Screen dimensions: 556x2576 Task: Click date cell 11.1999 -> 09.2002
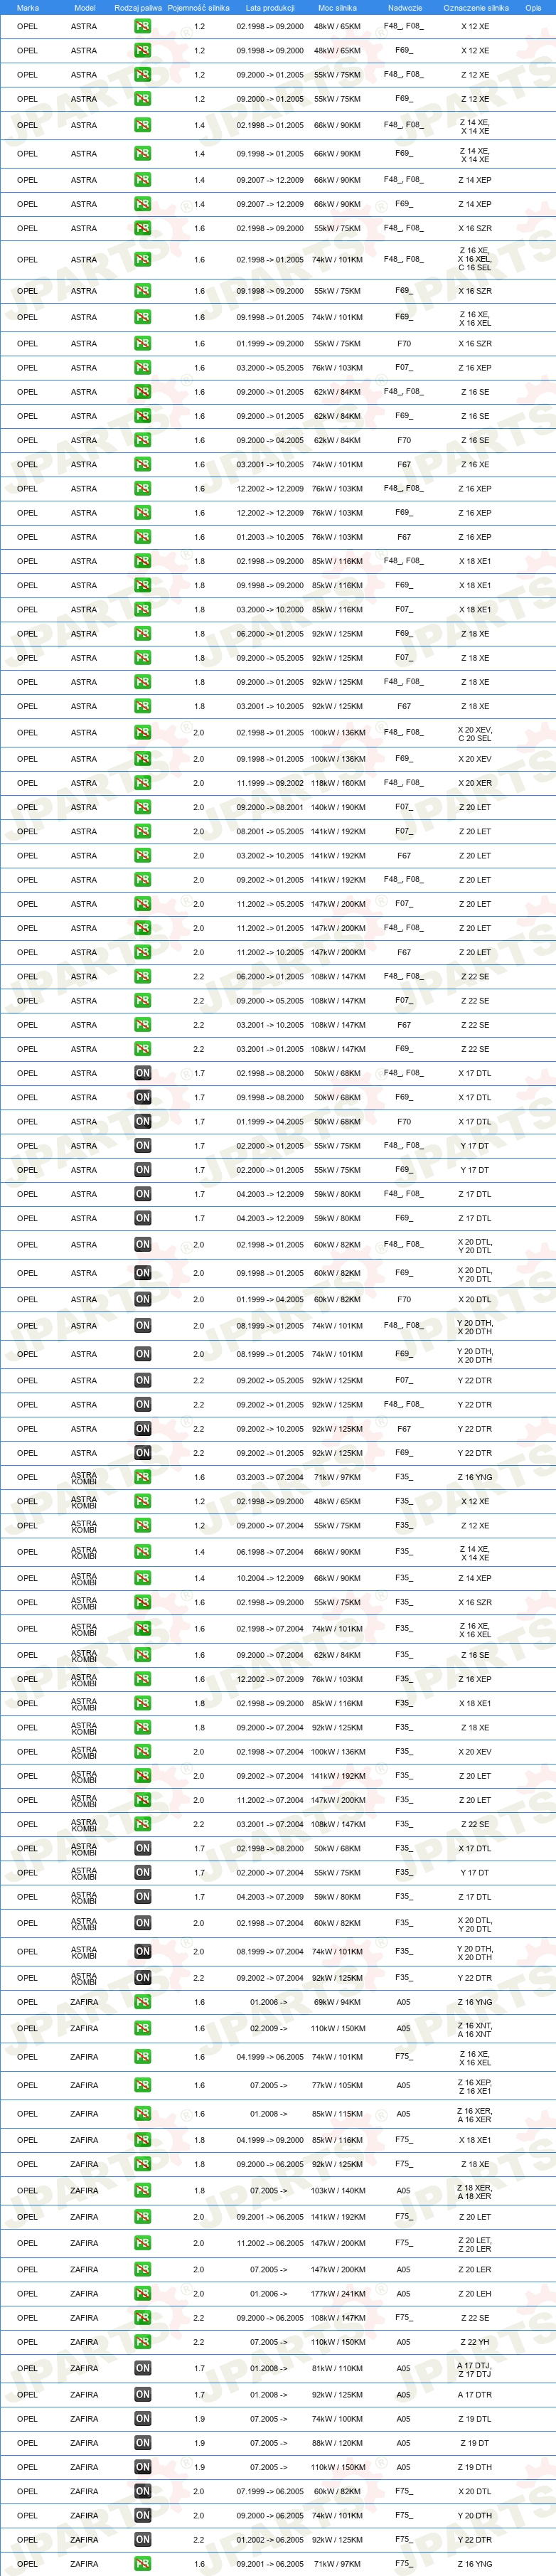coord(270,783)
